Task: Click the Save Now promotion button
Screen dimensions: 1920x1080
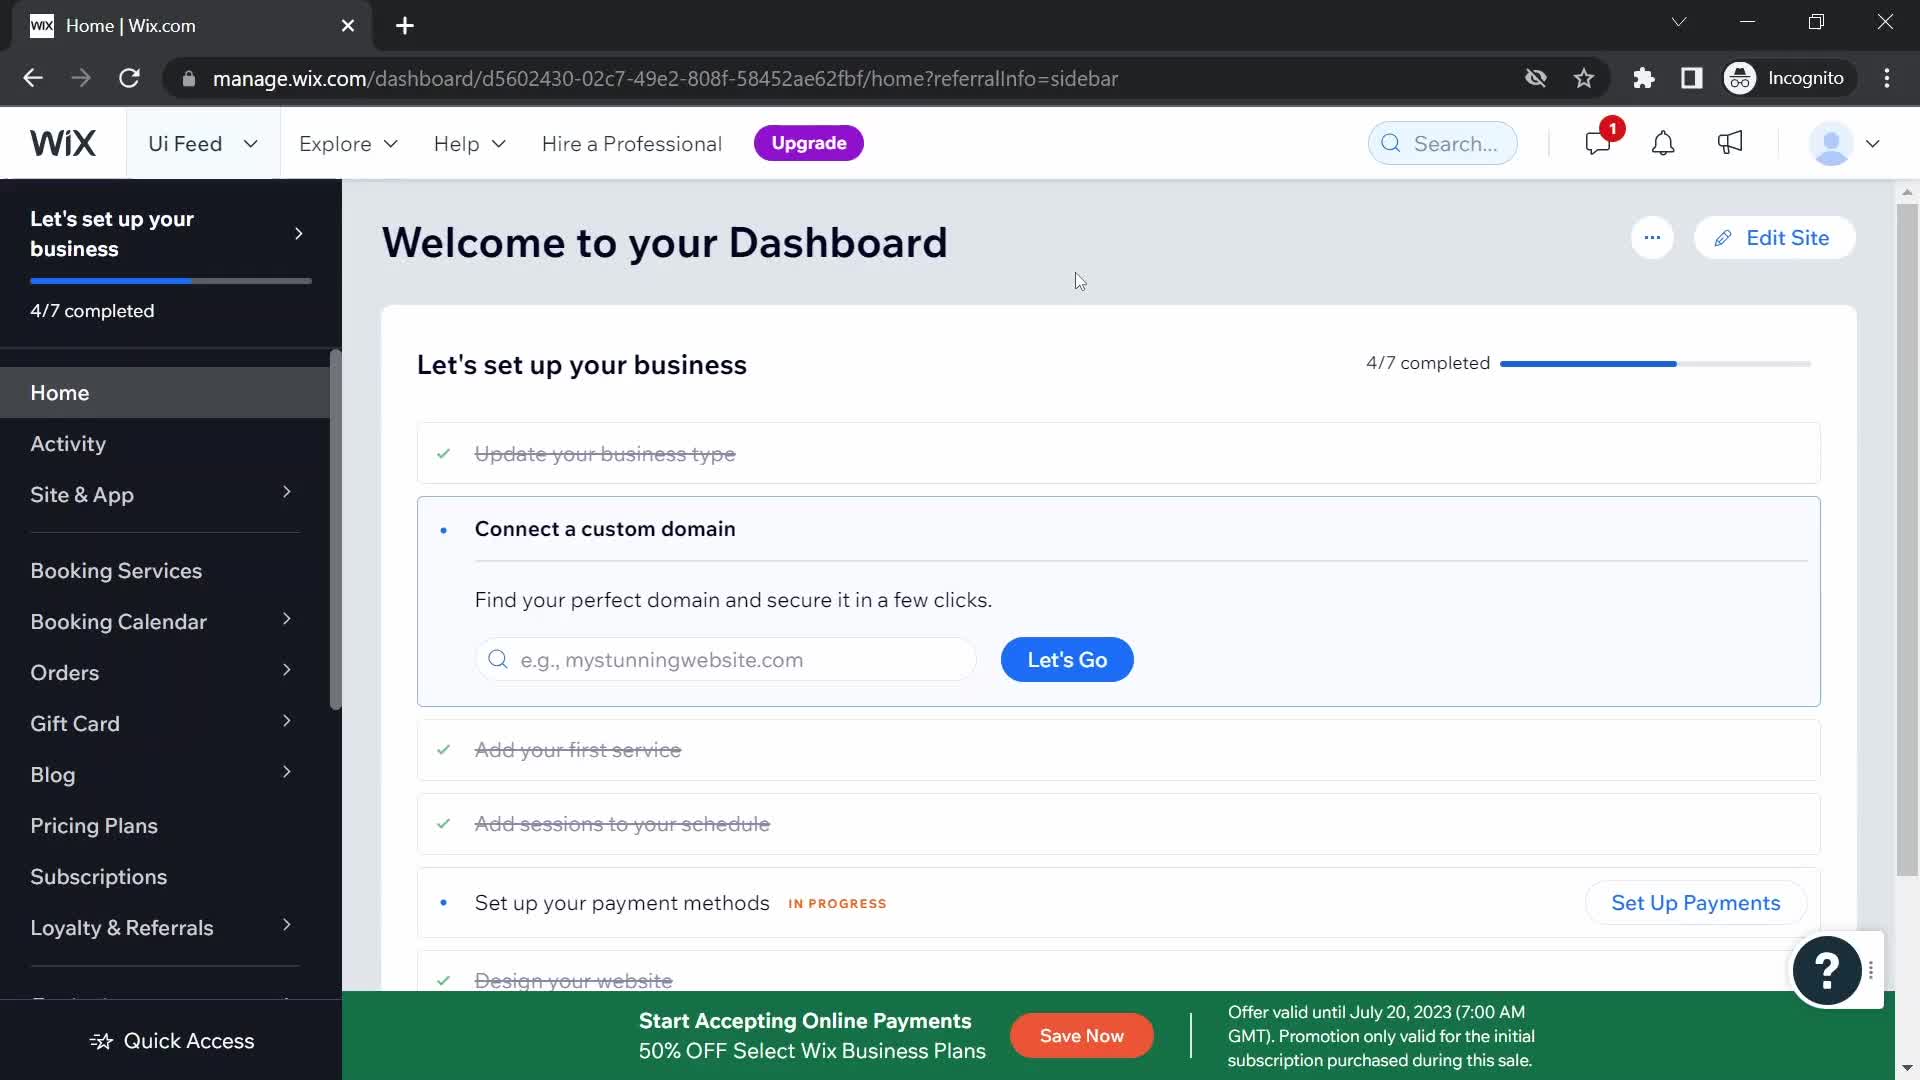Action: coord(1081,1036)
